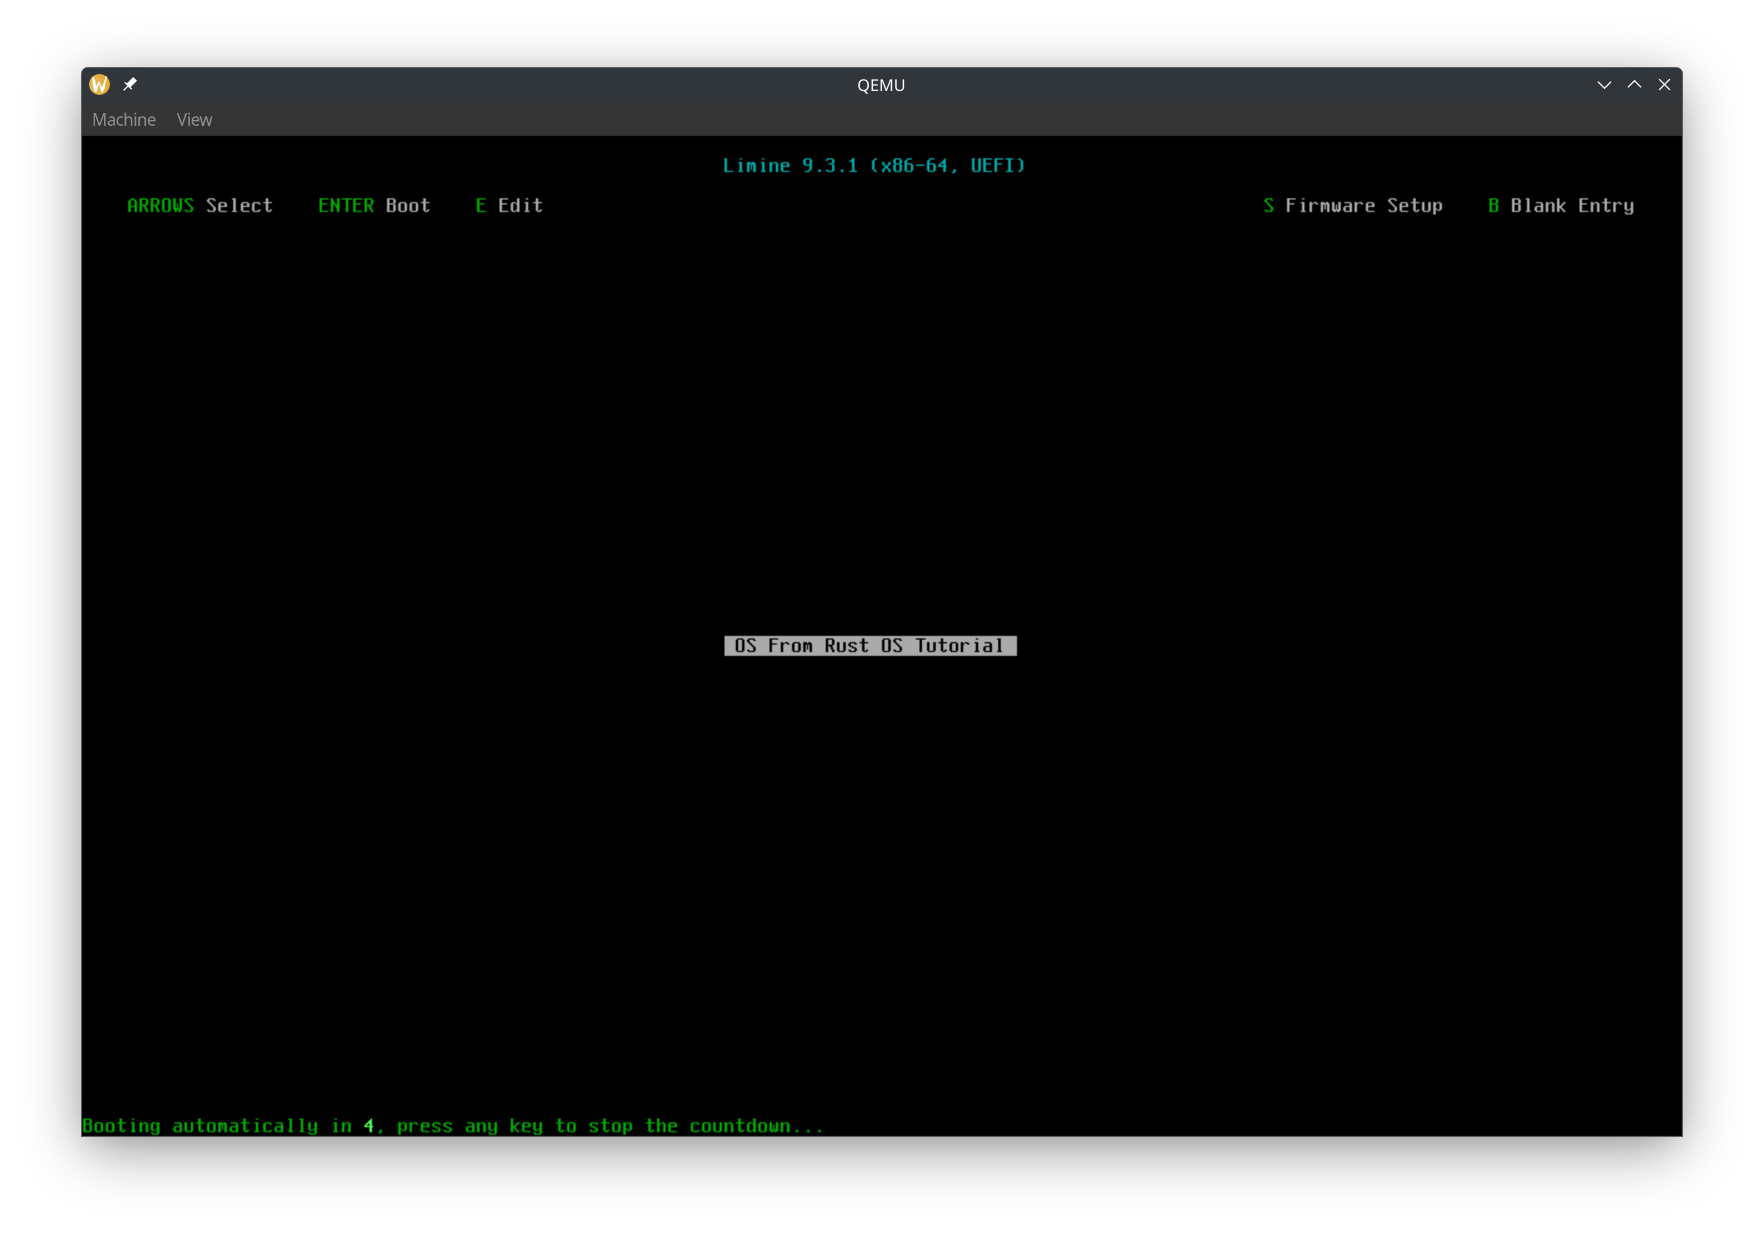The height and width of the screenshot is (1233, 1764).
Task: Click the B Blank Entry option
Action: coord(1560,205)
